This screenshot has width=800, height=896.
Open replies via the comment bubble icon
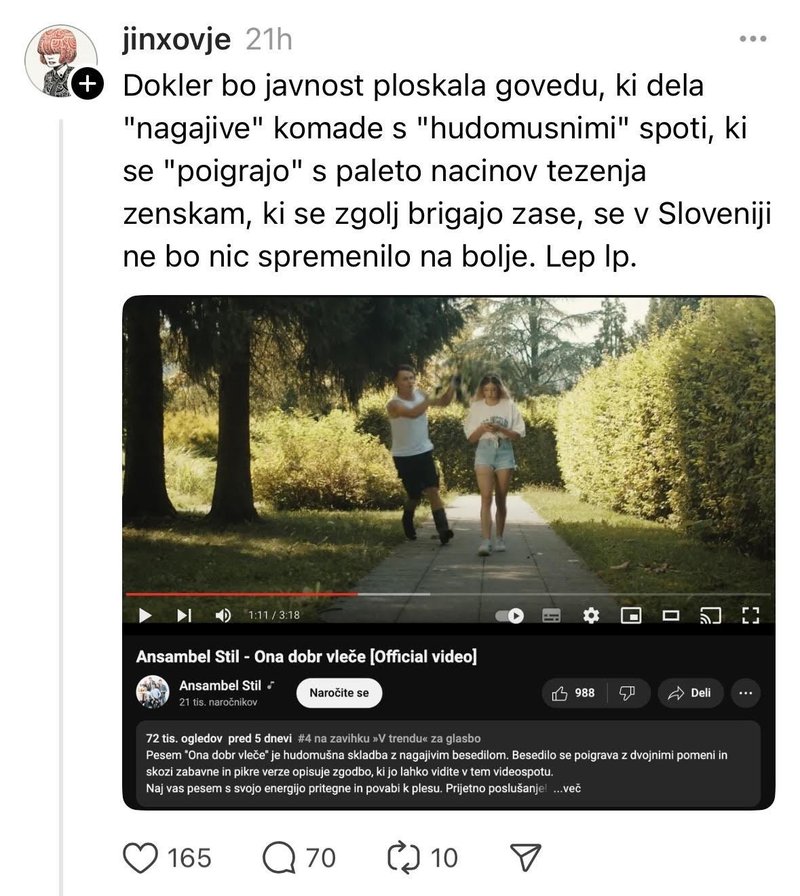point(279,857)
